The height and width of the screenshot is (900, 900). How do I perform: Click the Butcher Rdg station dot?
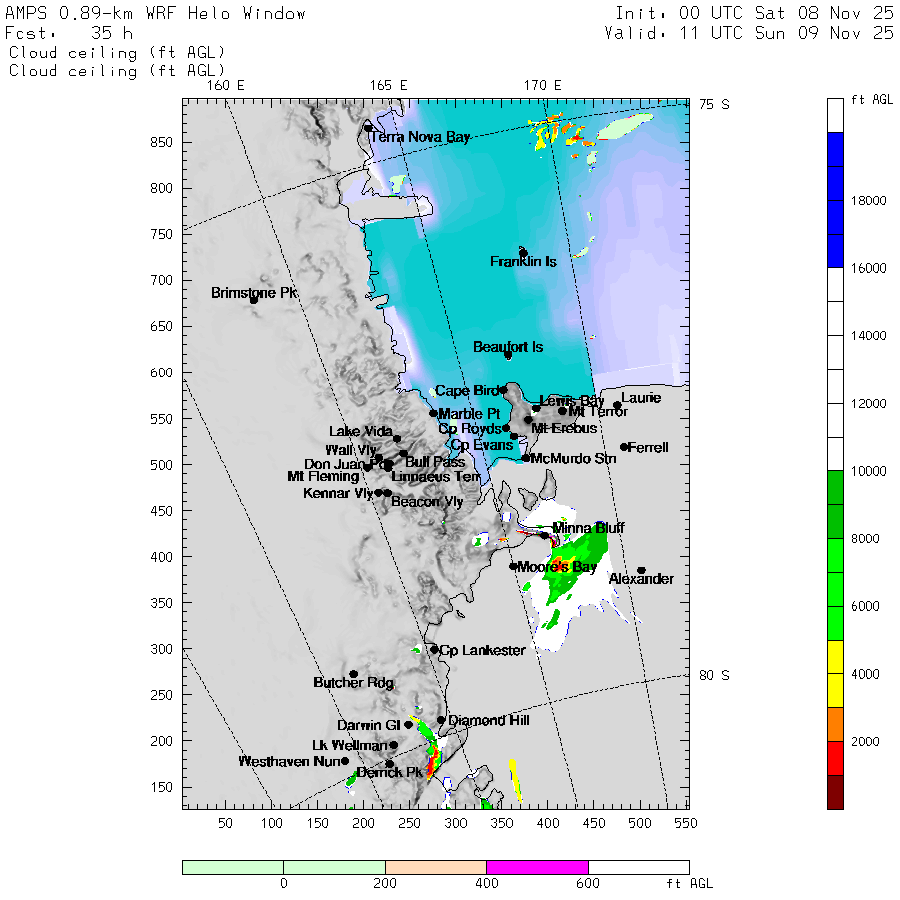click(x=353, y=674)
